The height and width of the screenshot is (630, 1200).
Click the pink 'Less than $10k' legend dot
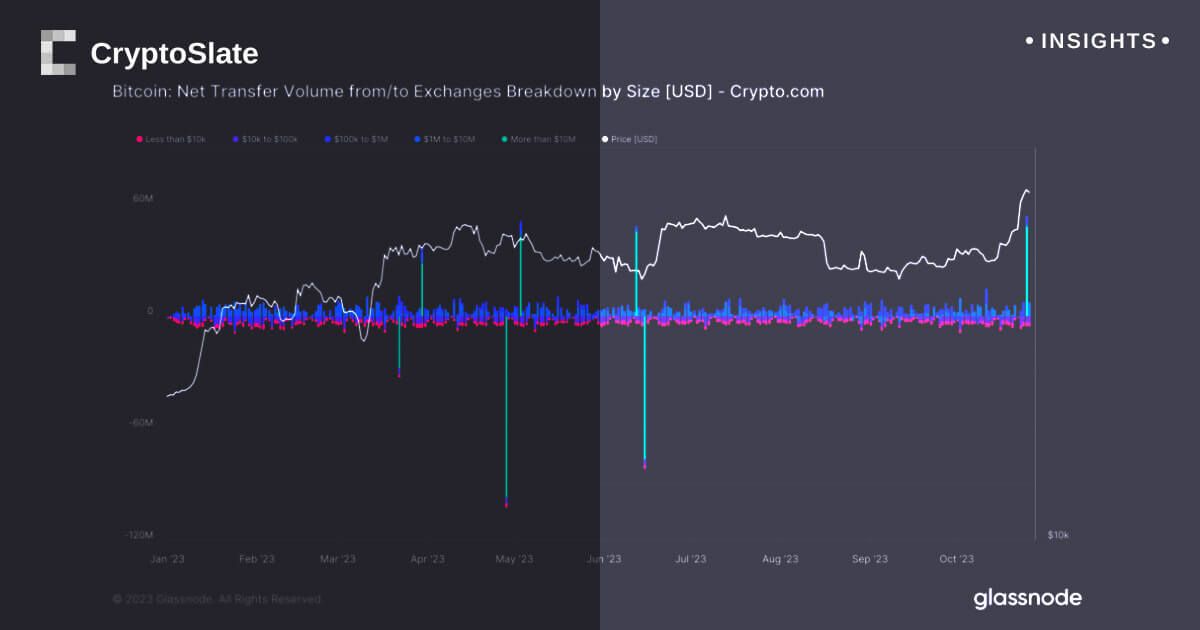[x=139, y=139]
